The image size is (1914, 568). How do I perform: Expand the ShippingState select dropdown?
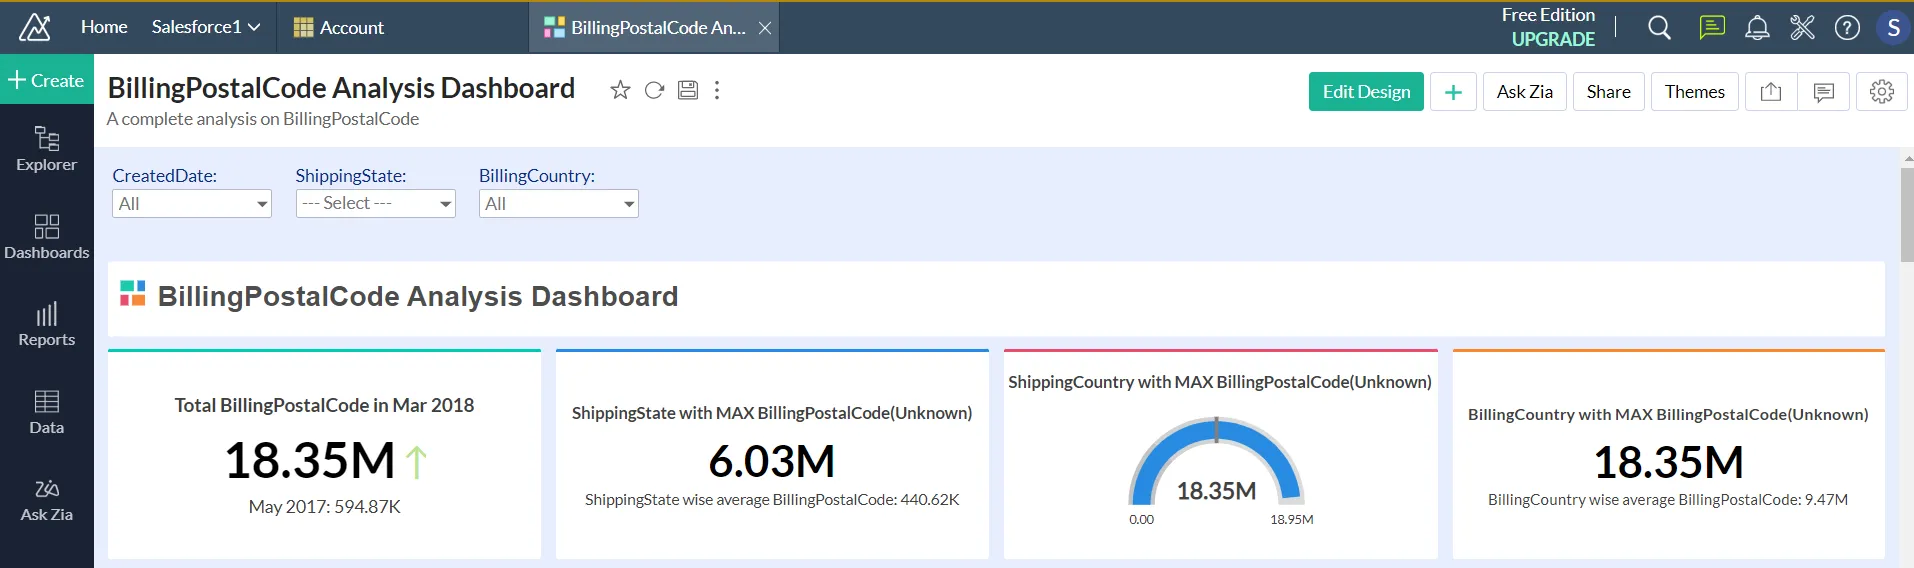pos(376,204)
